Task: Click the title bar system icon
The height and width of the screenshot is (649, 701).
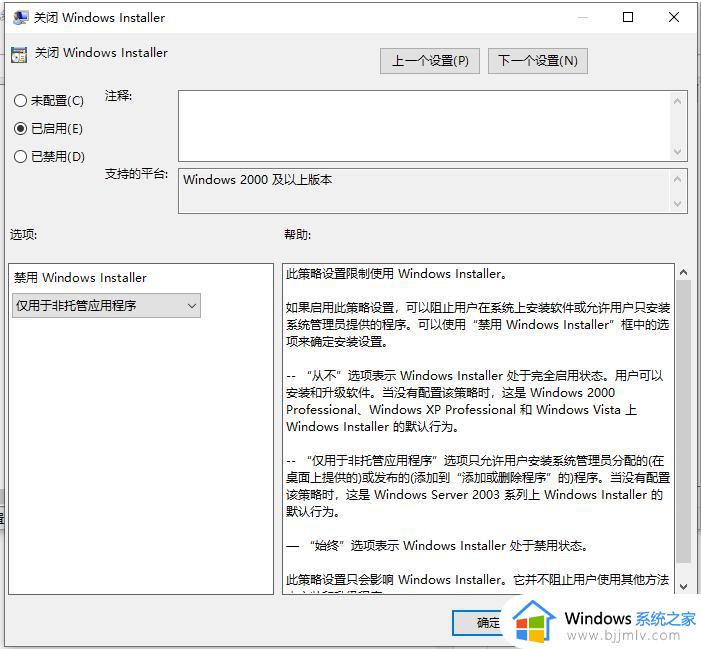Action: (x=21, y=17)
